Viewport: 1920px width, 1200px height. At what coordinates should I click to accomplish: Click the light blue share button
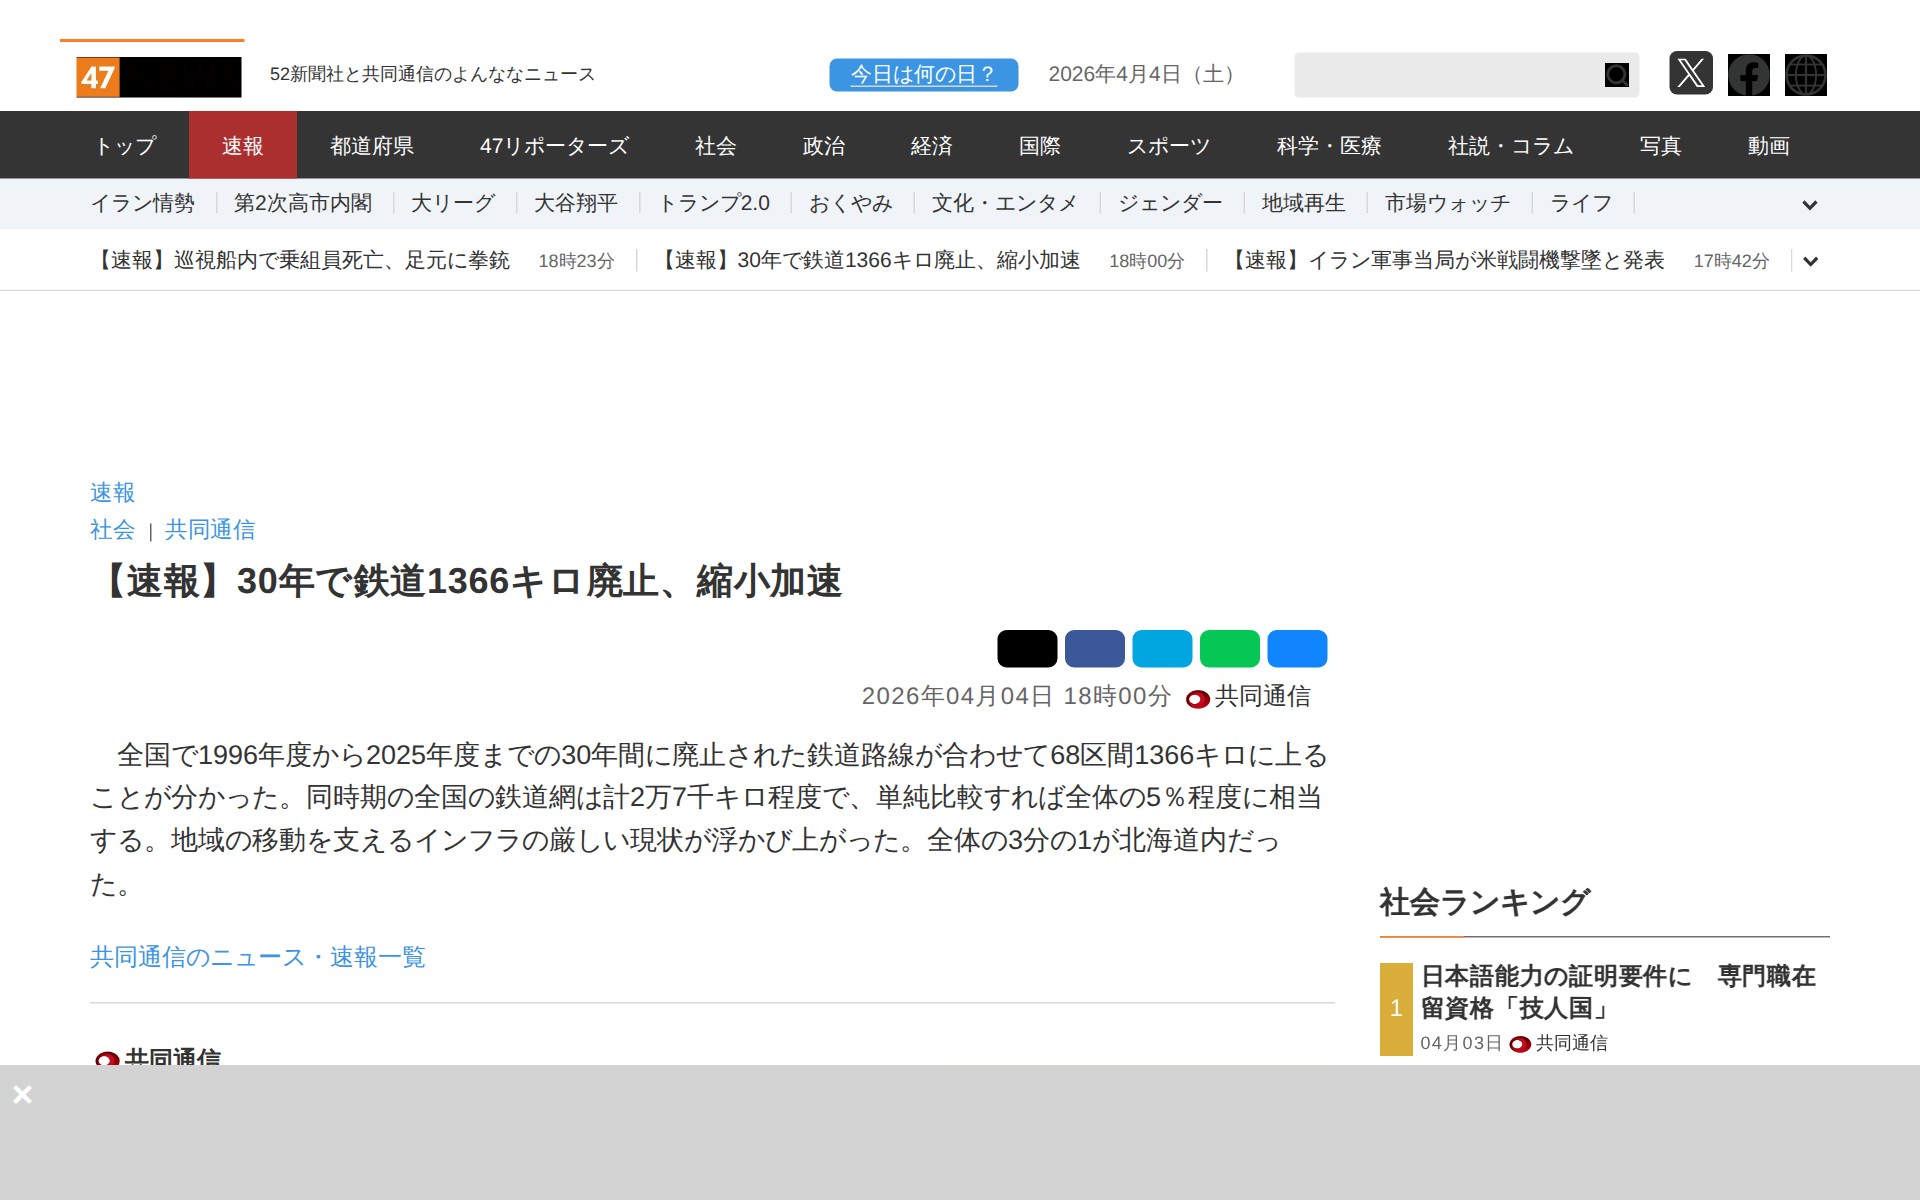pos(1161,649)
